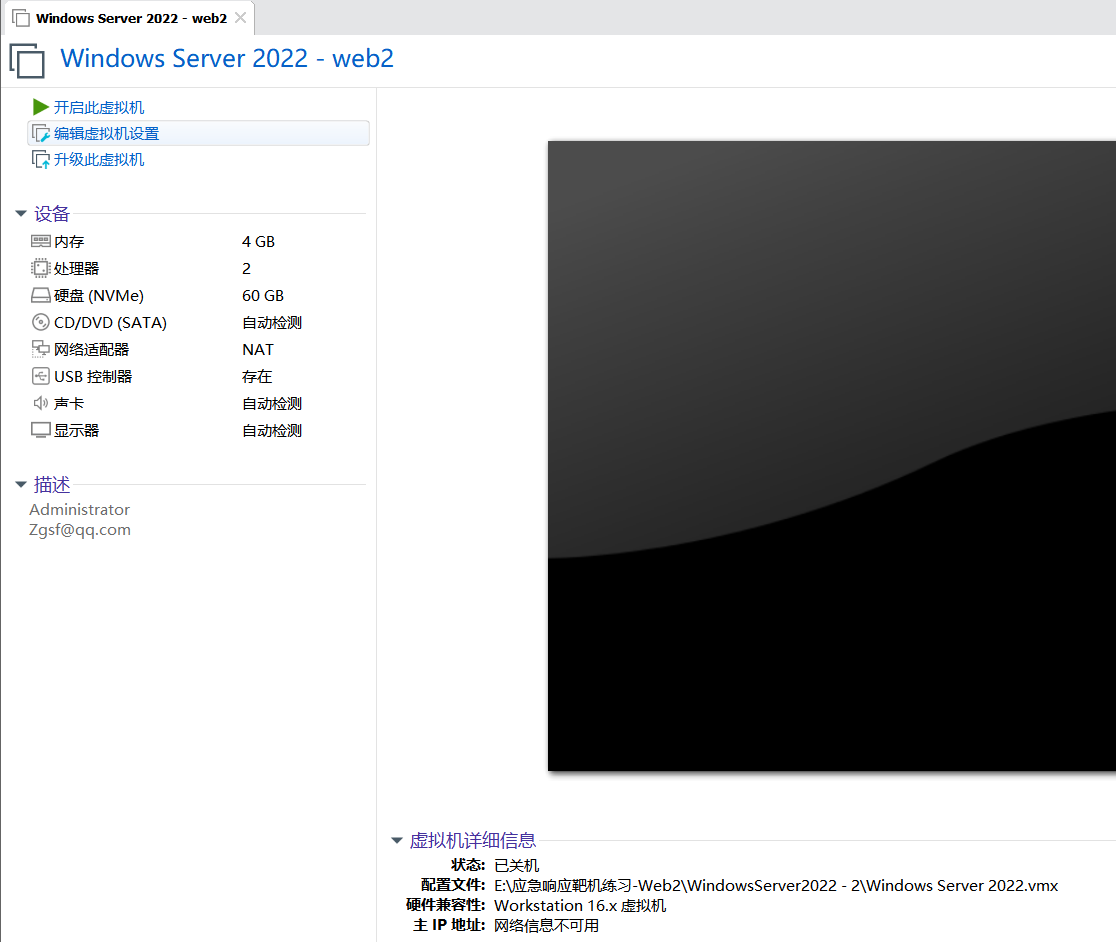Click the 主 IP 地址 label
The width and height of the screenshot is (1116, 942).
coord(449,925)
